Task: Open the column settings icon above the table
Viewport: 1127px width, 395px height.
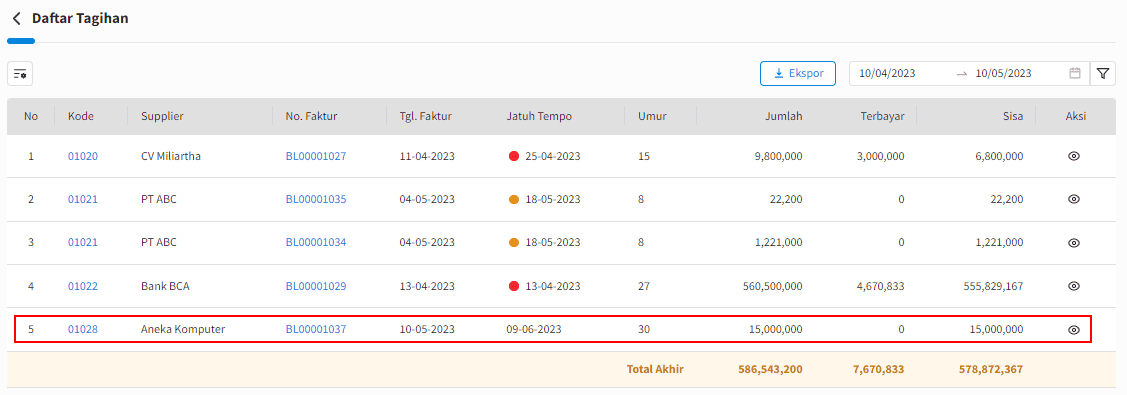Action: click(x=20, y=74)
